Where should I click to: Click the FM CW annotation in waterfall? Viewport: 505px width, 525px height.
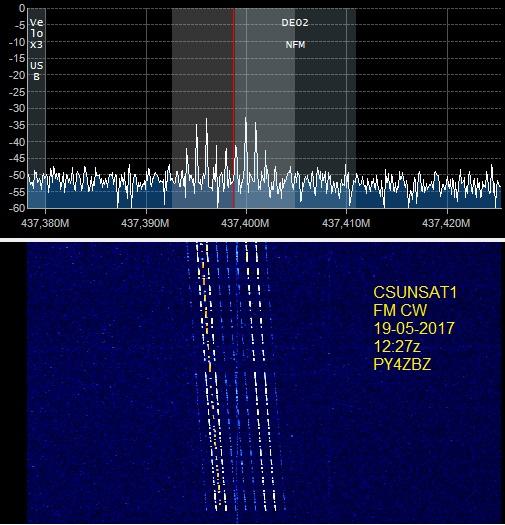(400, 310)
